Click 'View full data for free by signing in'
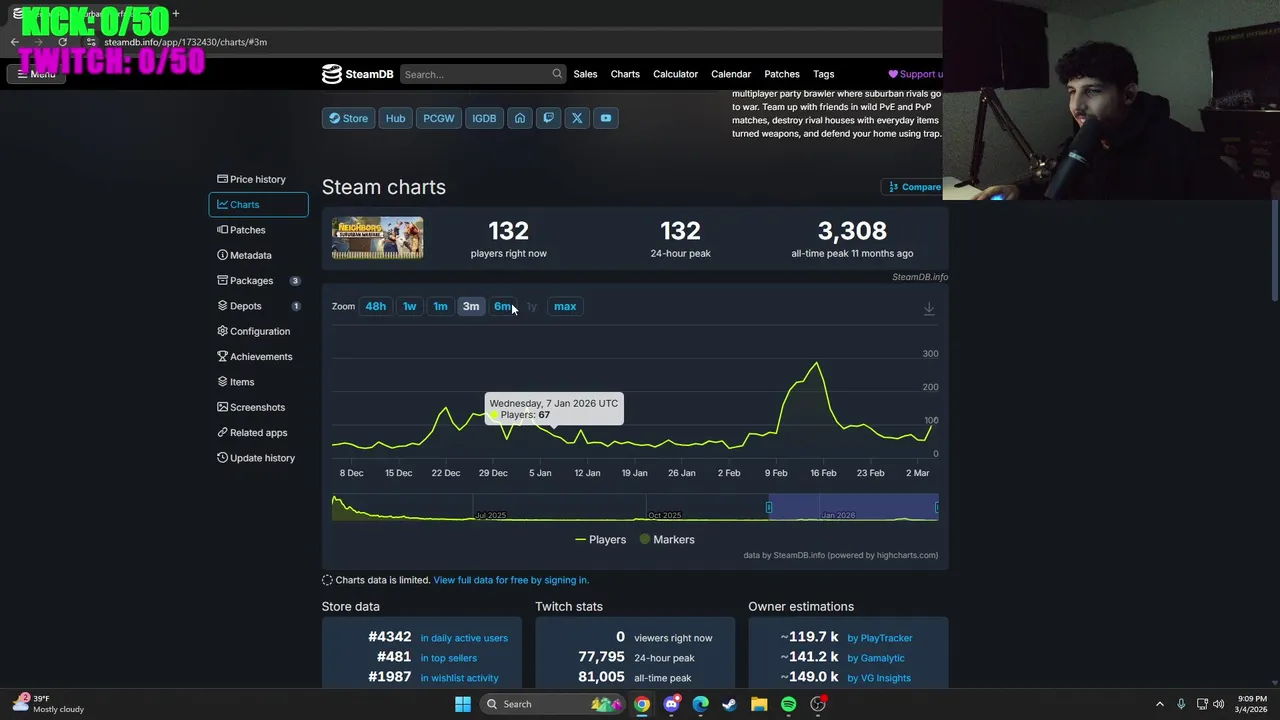This screenshot has width=1280, height=720. (511, 580)
